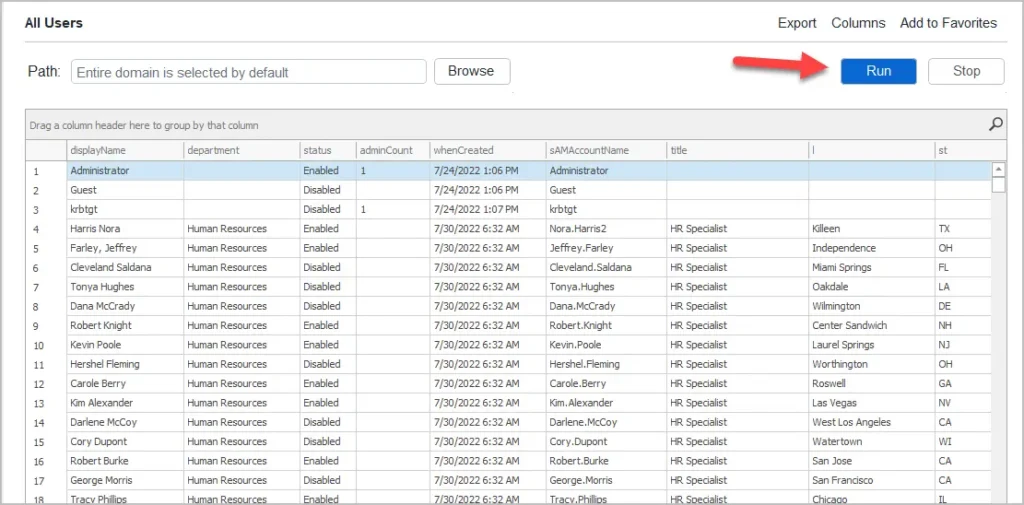
Task: Click the West Los Angeles city cell
Action: click(872, 422)
